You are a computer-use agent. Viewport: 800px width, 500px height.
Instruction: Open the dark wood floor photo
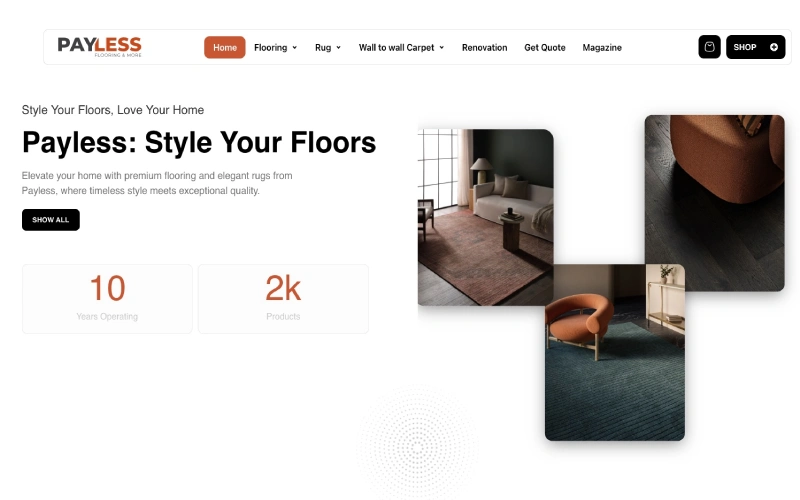pyautogui.click(x=714, y=203)
